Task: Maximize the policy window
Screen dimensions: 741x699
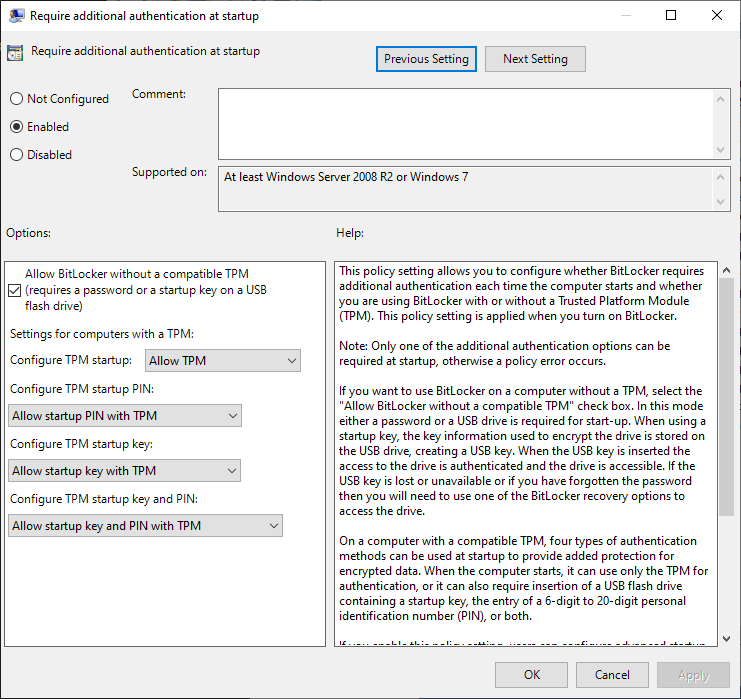Action: pos(671,16)
